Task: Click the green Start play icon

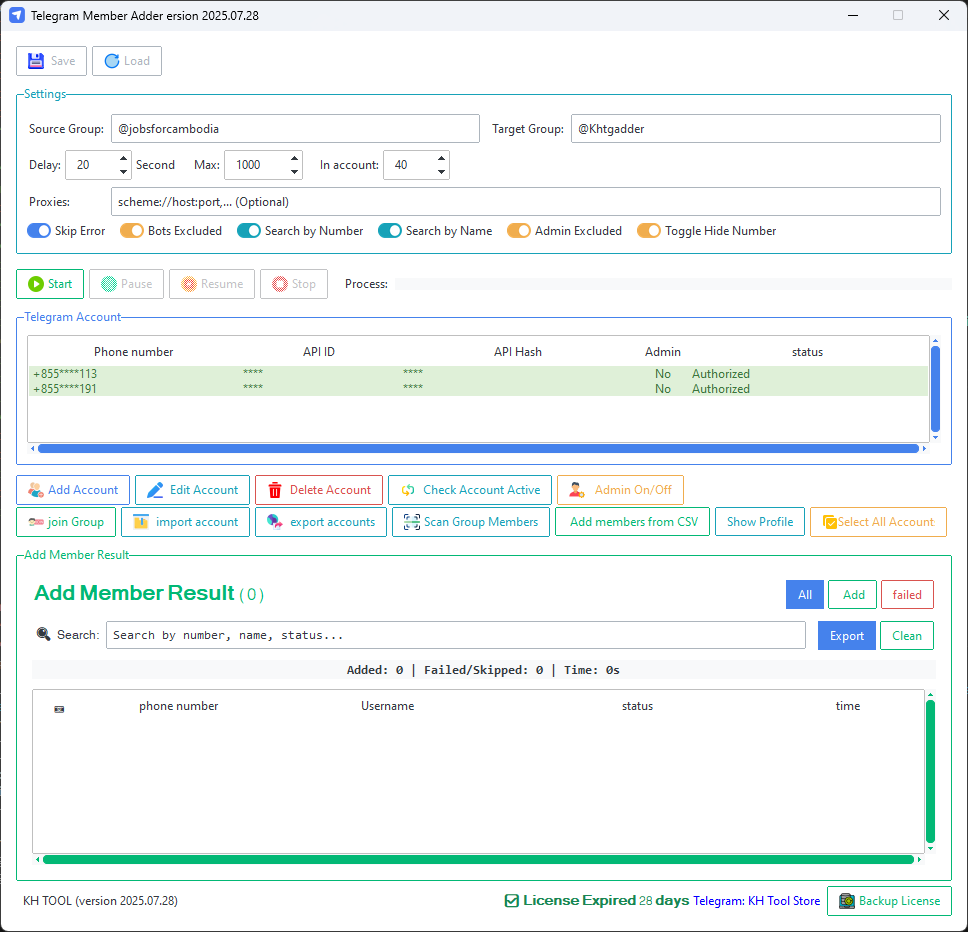Action: point(36,284)
